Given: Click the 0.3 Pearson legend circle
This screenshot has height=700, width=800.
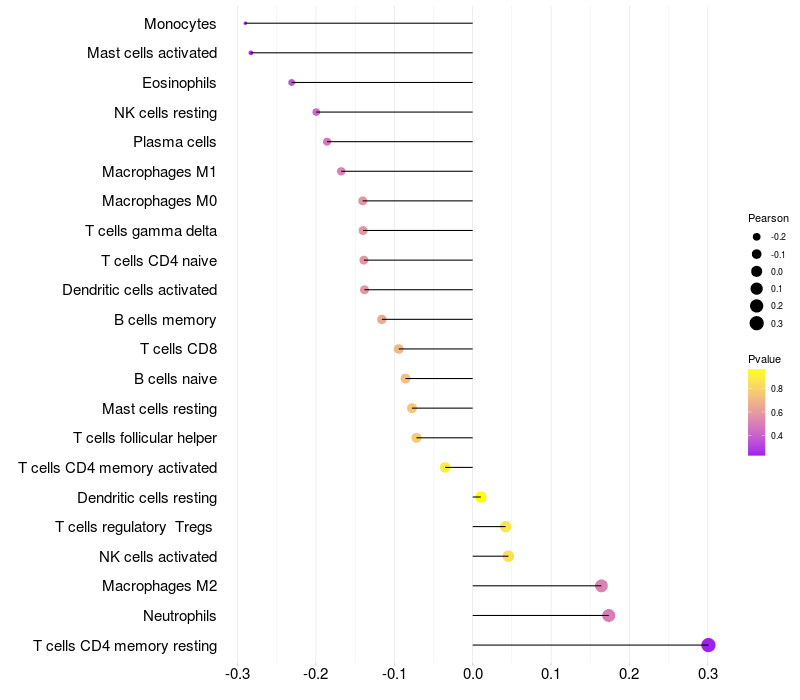Looking at the screenshot, I should pos(757,323).
